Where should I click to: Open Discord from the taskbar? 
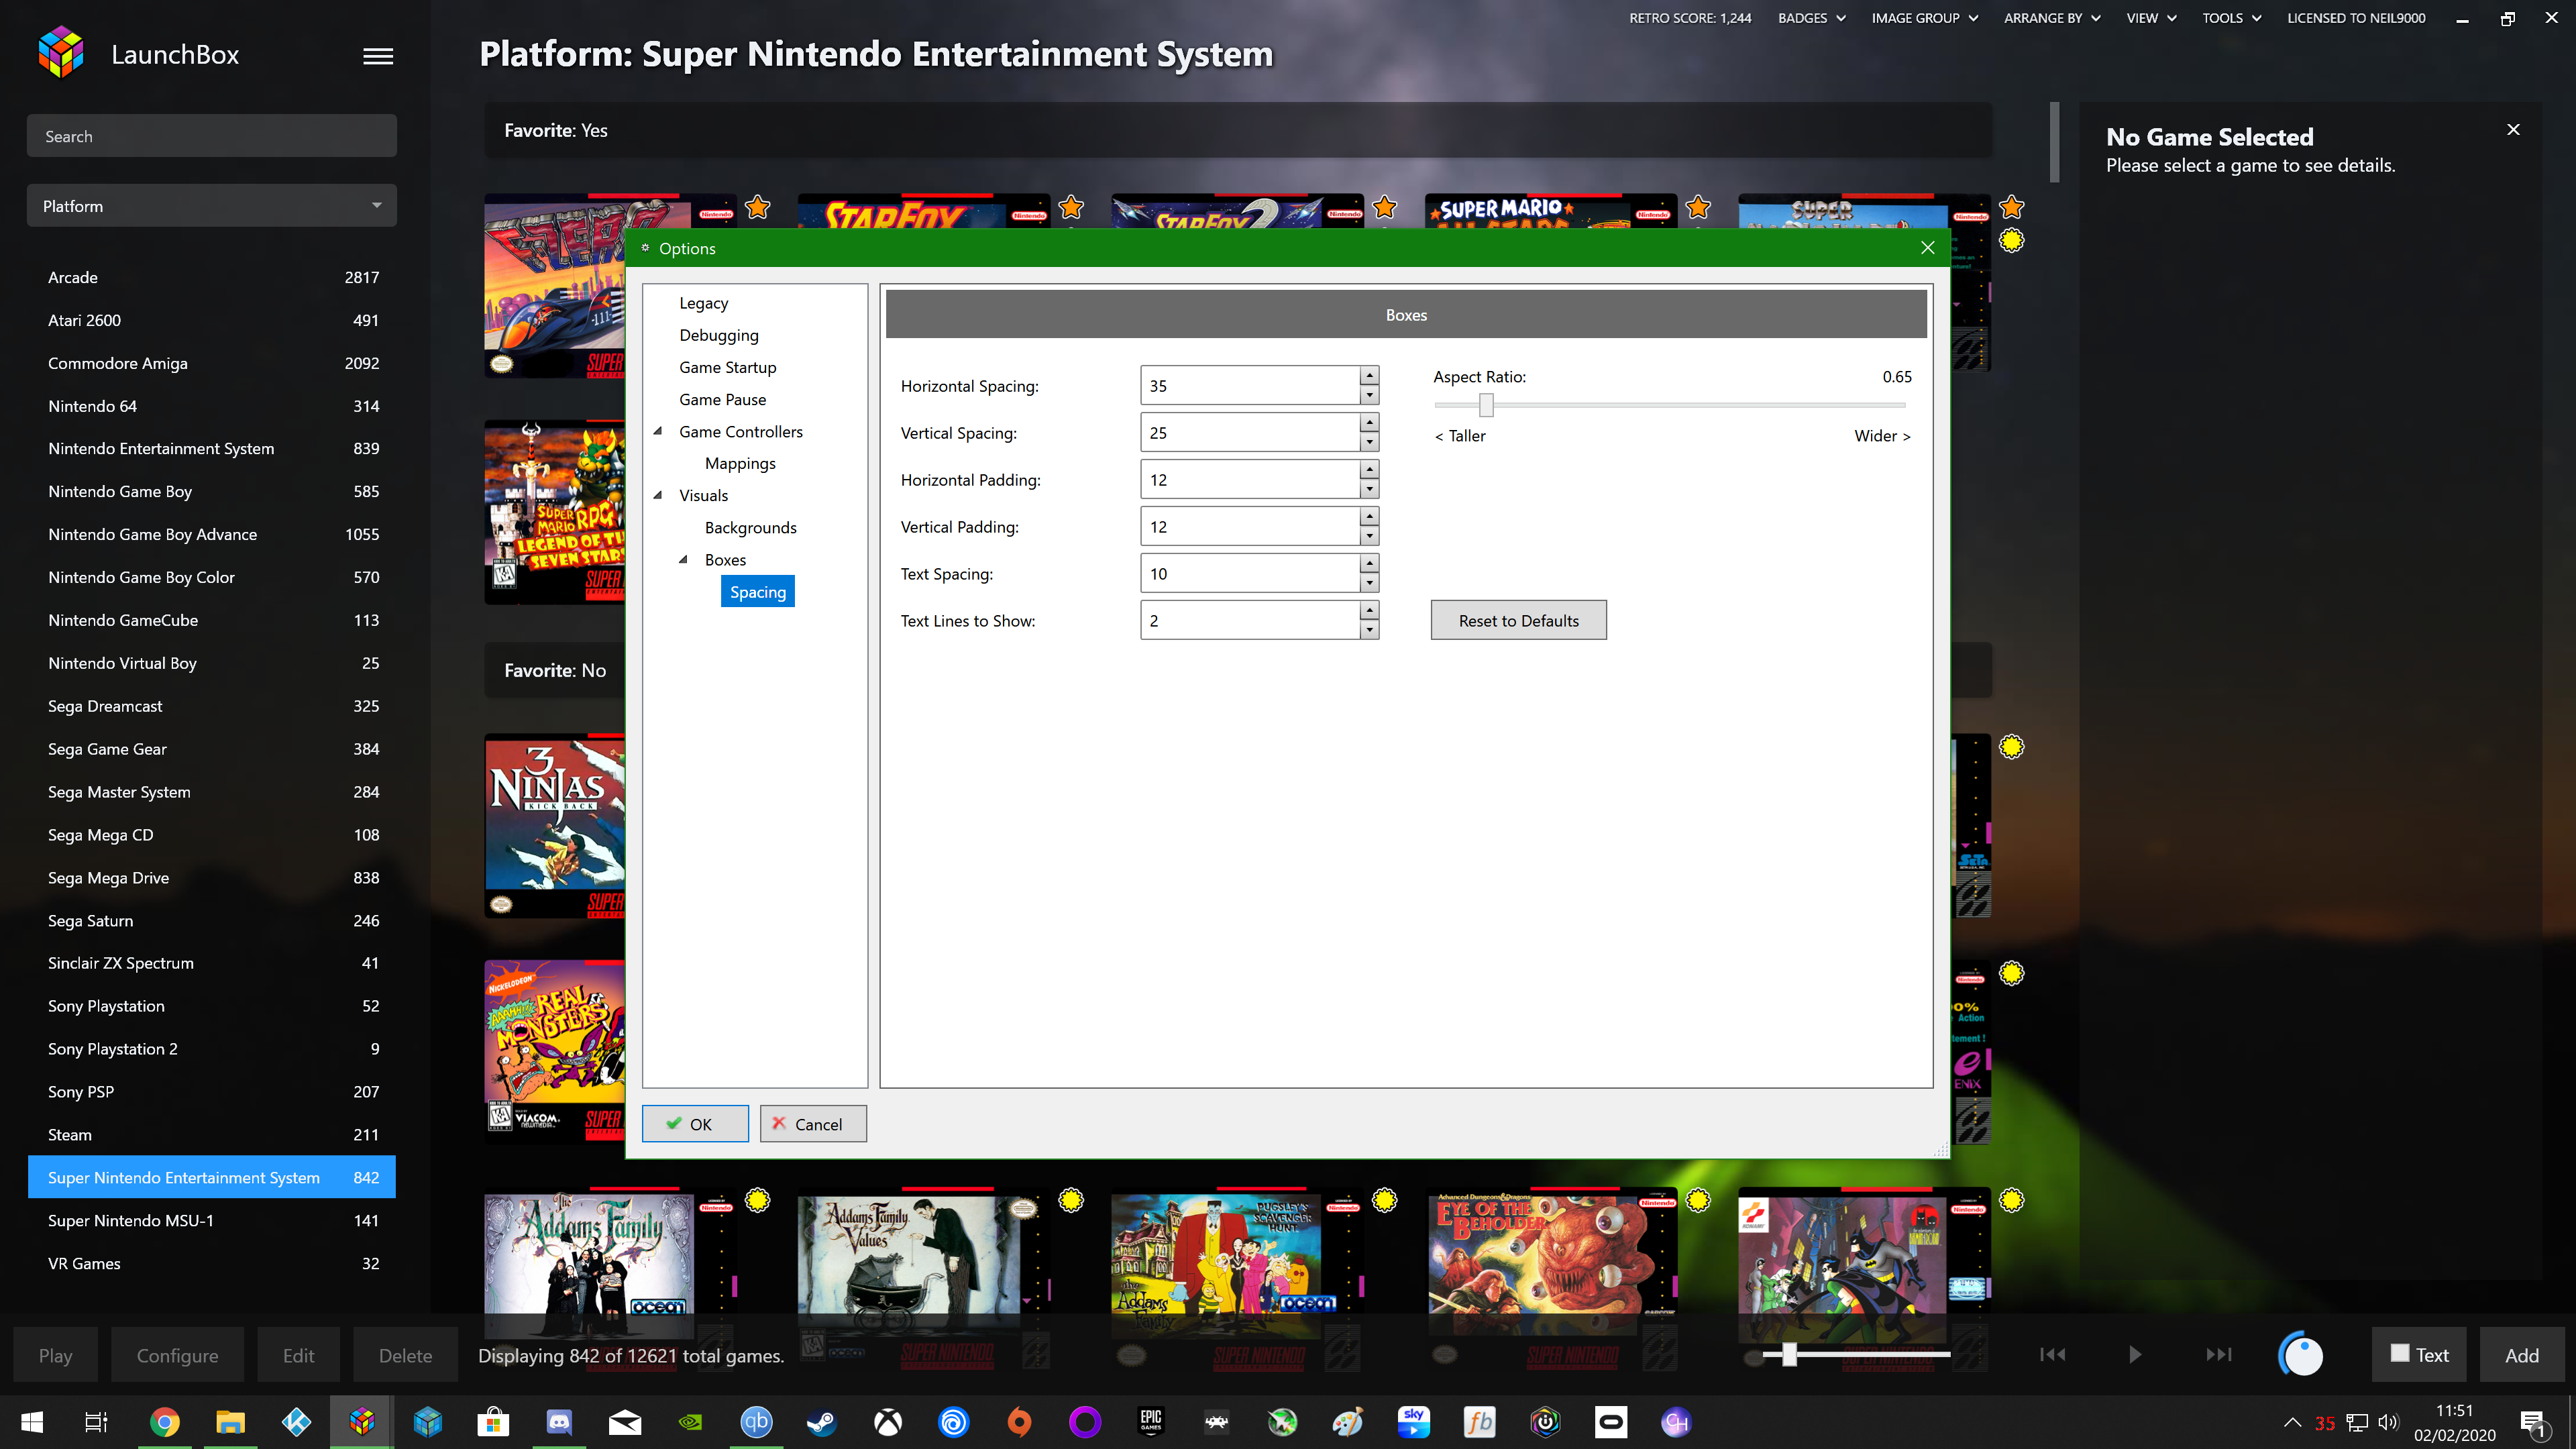pyautogui.click(x=559, y=1422)
